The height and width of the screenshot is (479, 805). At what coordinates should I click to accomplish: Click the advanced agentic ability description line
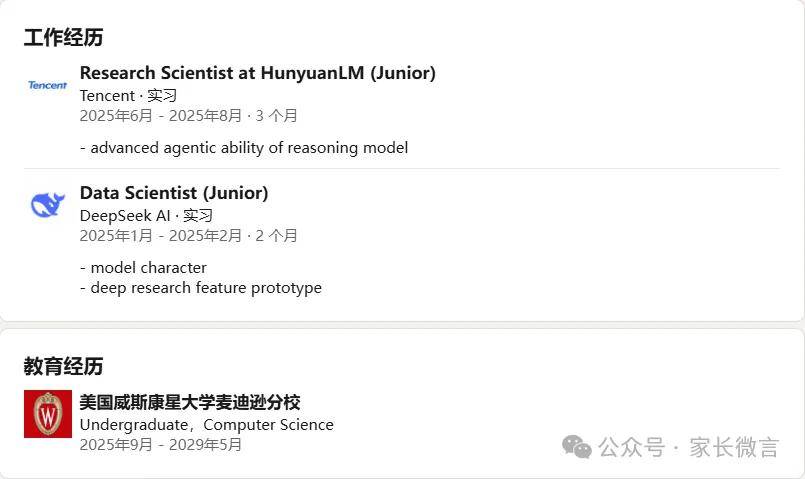244,148
